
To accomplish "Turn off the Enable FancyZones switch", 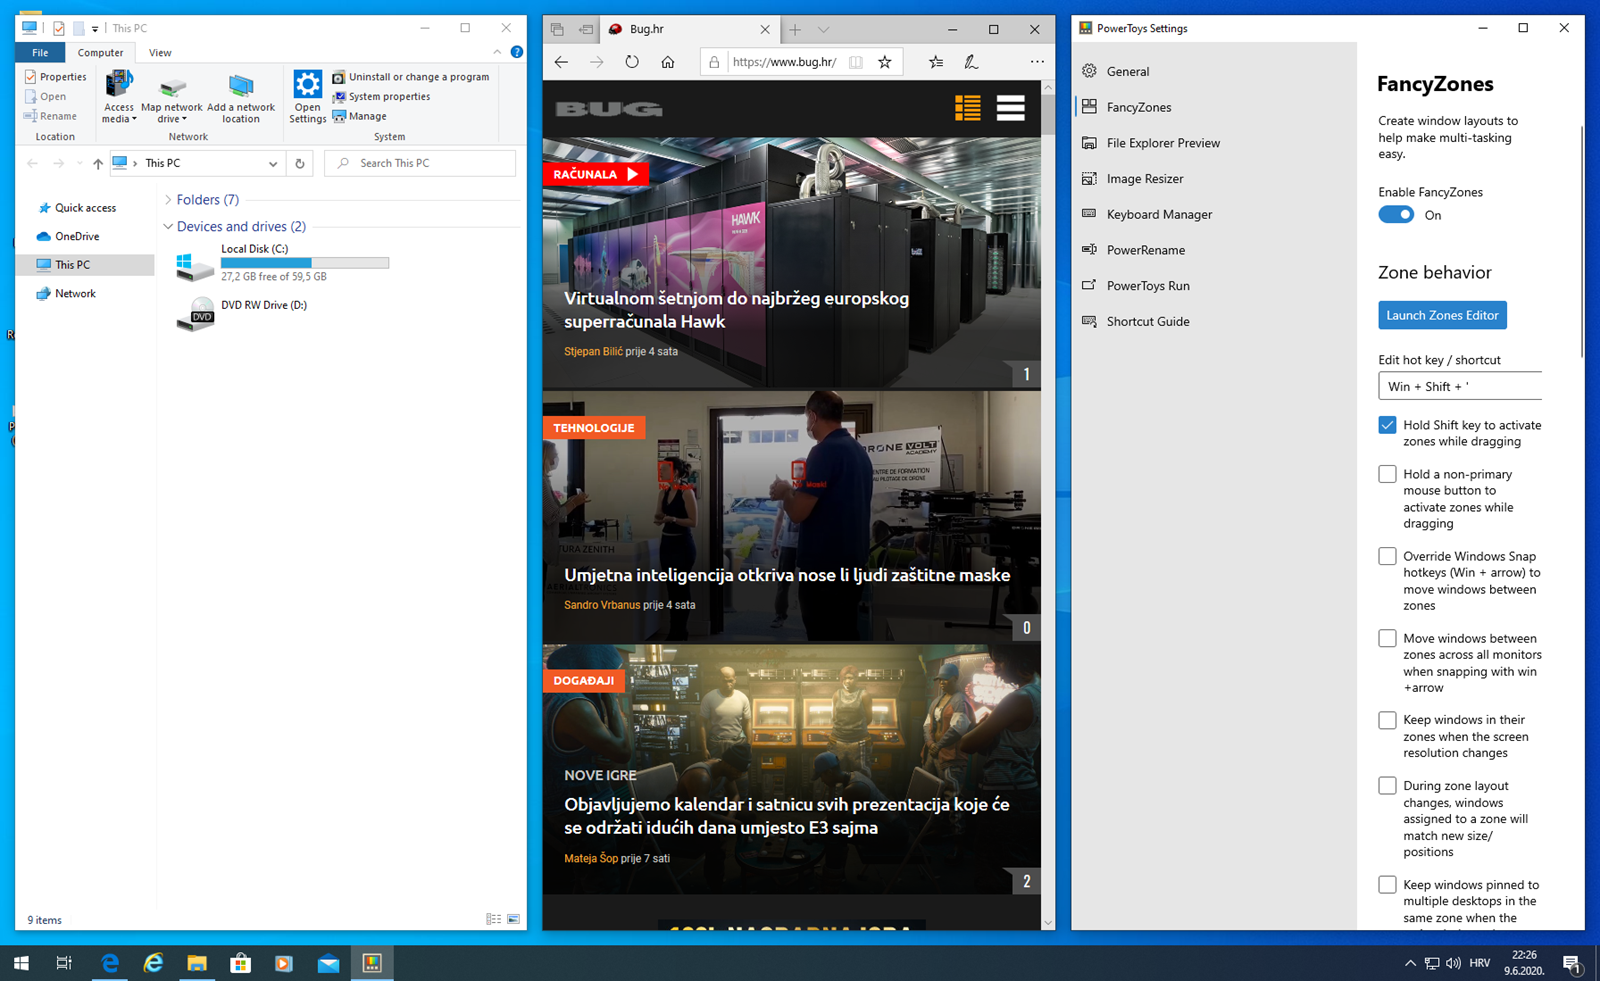I will 1396,215.
